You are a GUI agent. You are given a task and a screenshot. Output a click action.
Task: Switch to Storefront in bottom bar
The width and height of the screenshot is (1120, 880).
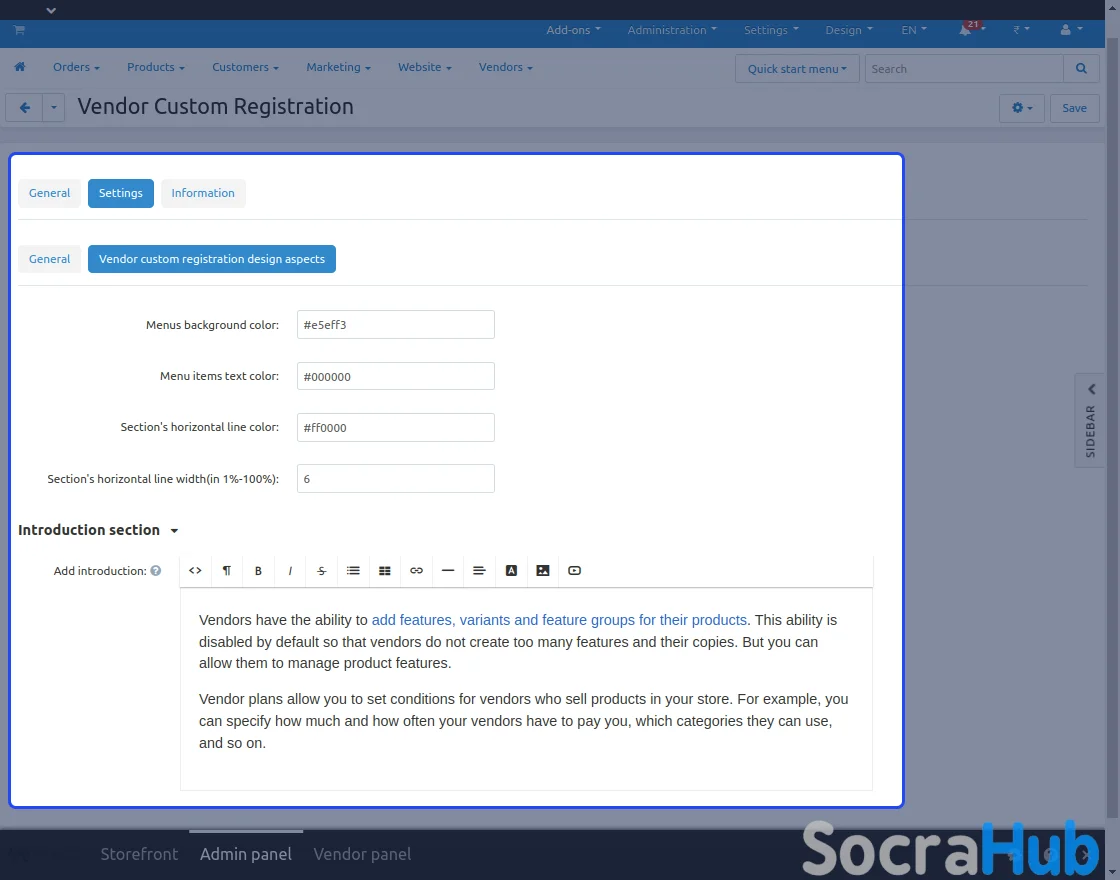pyautogui.click(x=139, y=854)
